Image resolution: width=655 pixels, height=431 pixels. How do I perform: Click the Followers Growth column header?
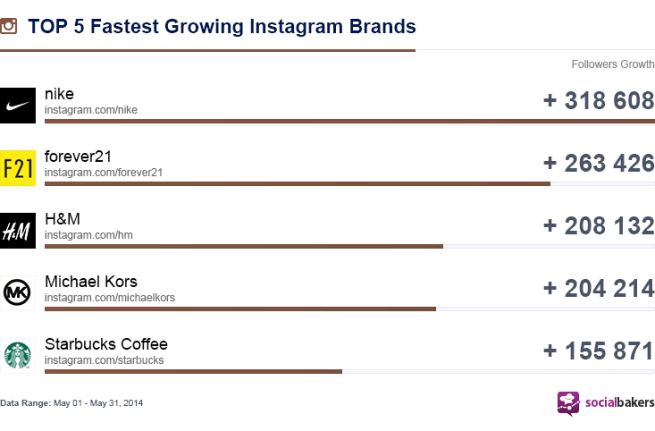coord(612,65)
